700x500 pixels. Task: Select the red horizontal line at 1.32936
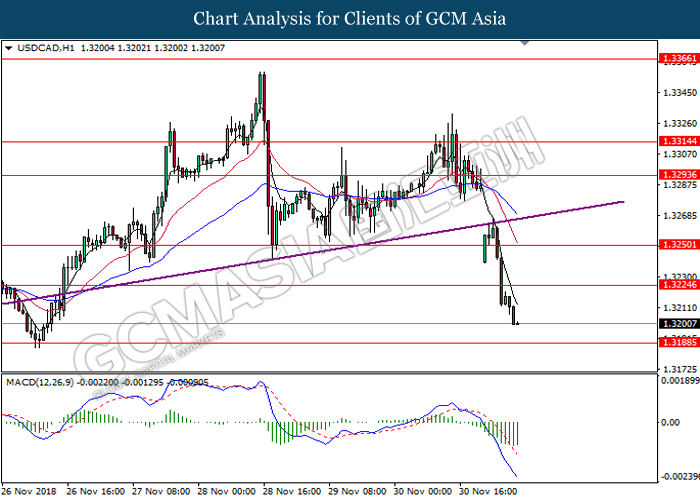(x=329, y=175)
